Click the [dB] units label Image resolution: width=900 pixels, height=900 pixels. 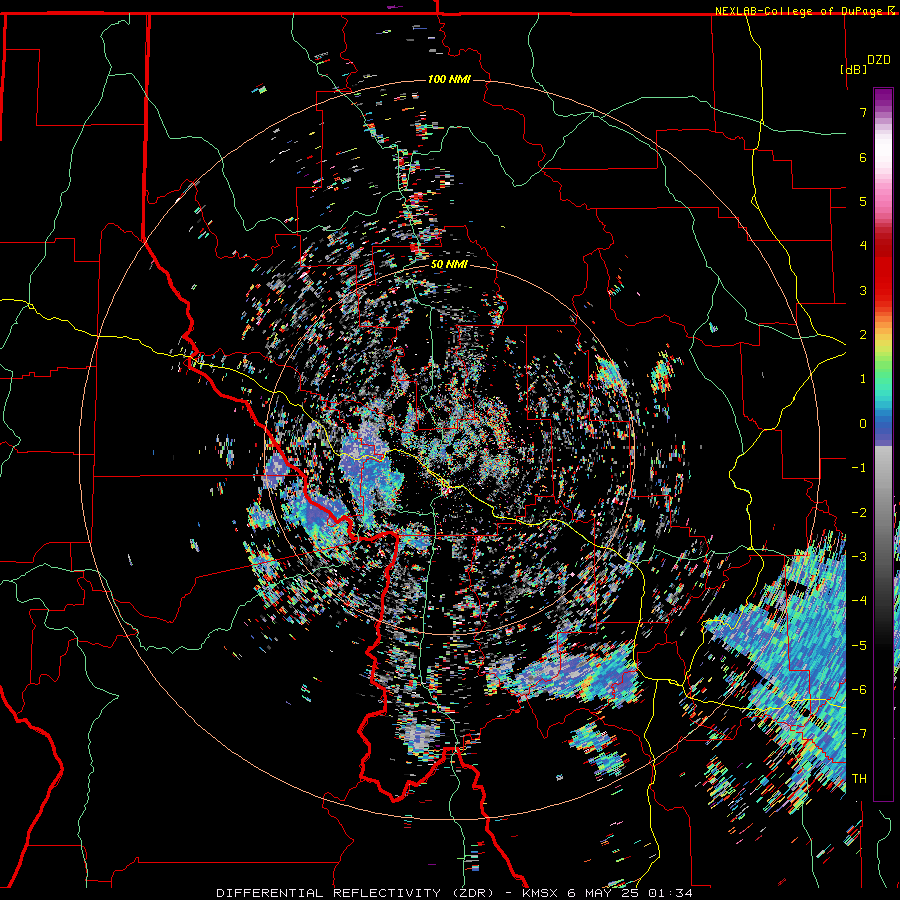click(x=854, y=69)
